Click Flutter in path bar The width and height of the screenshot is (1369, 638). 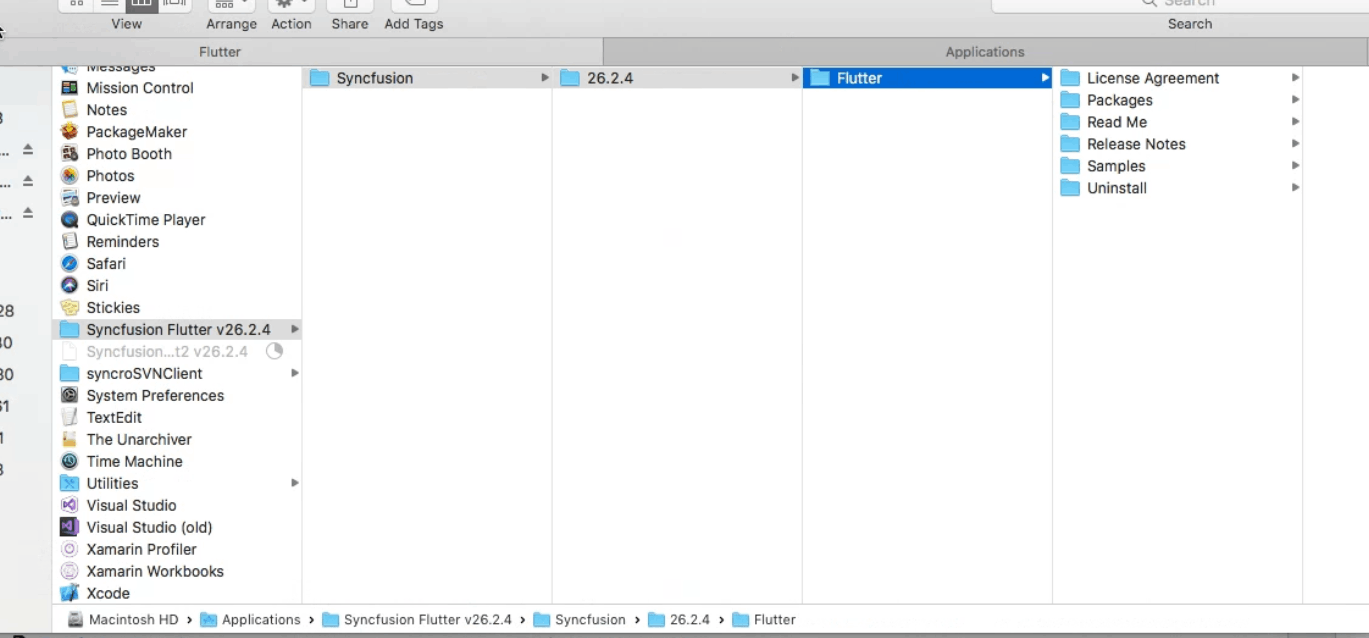coord(765,620)
